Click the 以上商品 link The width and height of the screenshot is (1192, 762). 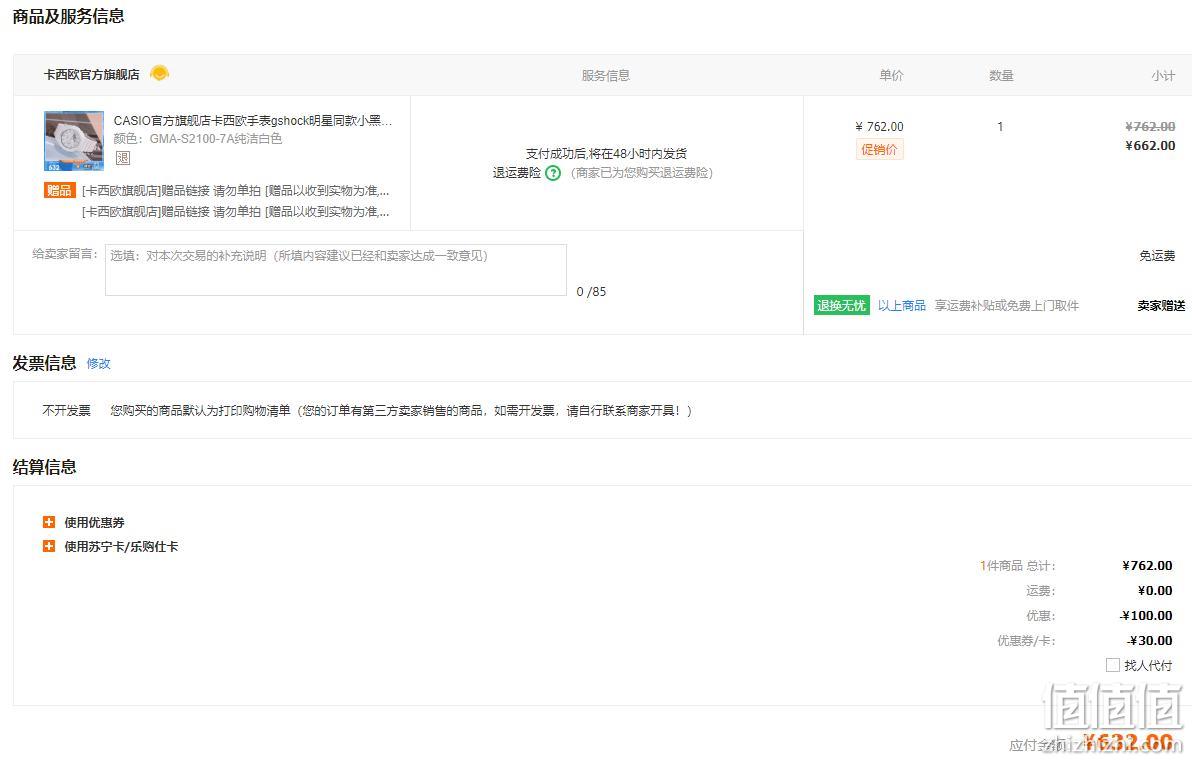pos(902,306)
